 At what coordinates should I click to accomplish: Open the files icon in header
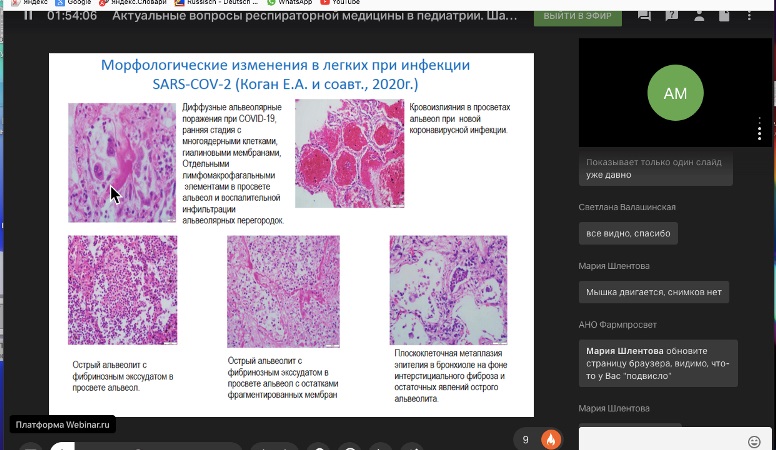click(x=724, y=15)
